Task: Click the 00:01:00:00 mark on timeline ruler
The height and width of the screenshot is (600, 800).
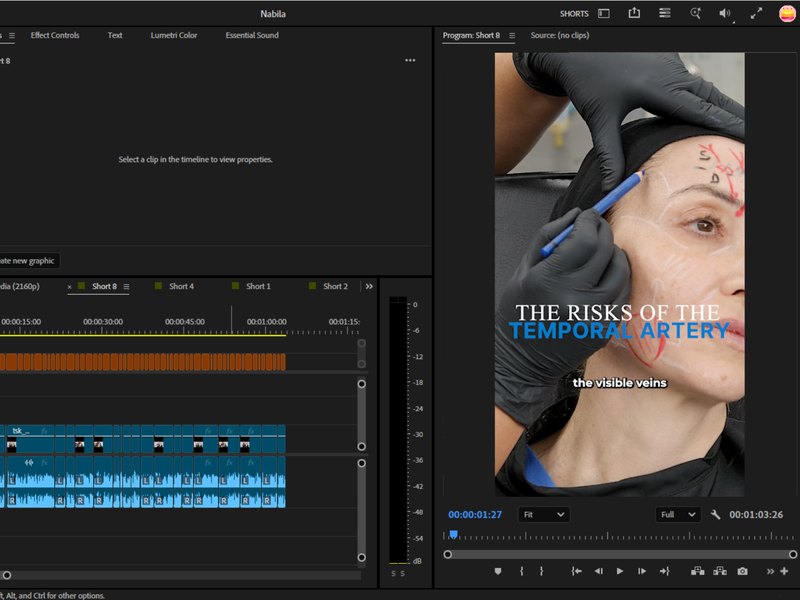Action: point(266,322)
